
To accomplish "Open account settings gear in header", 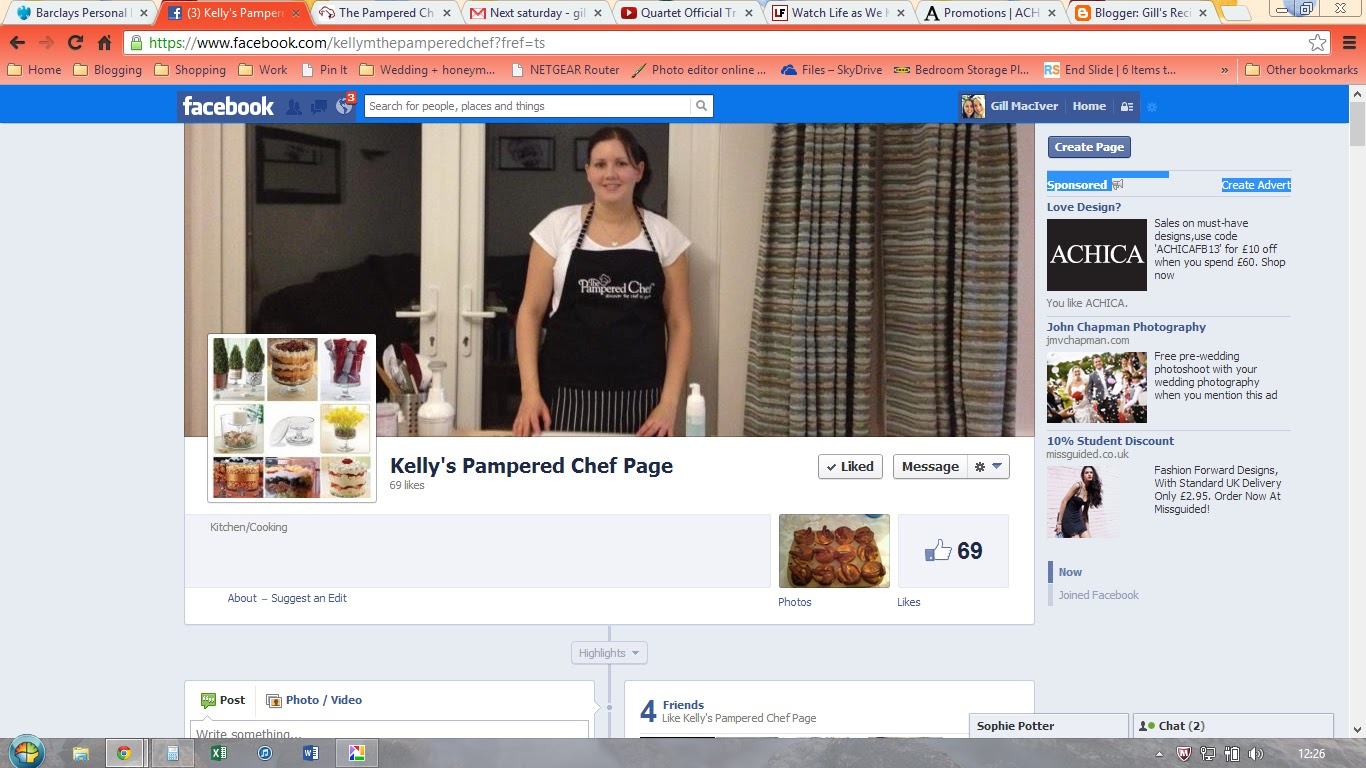I will pos(1151,106).
